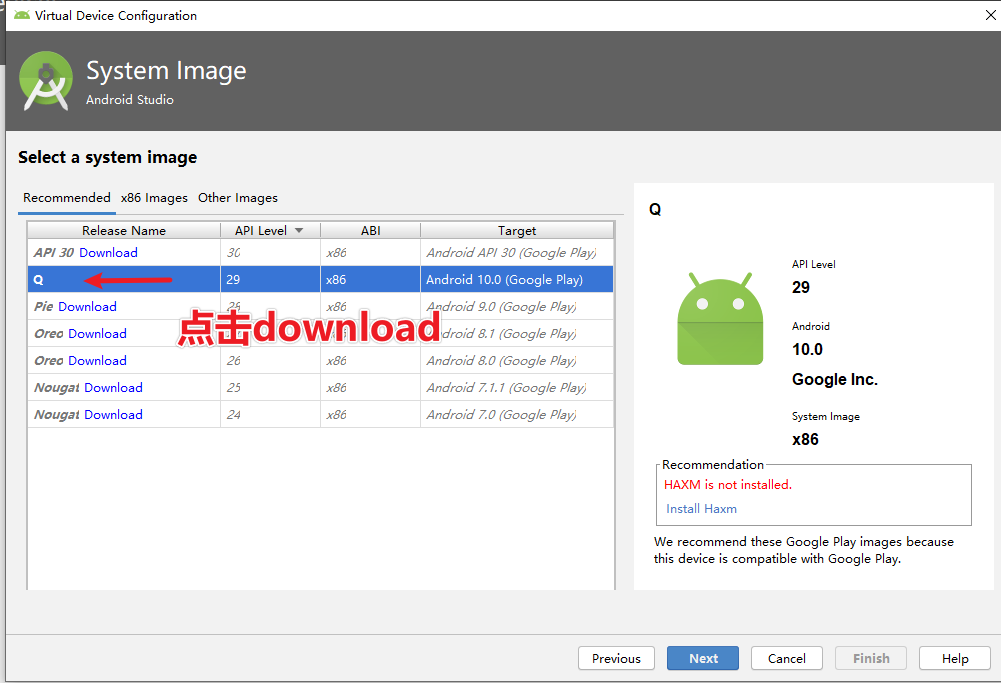Click the HAXM is not installed message
The image size is (1001, 683).
pos(728,484)
